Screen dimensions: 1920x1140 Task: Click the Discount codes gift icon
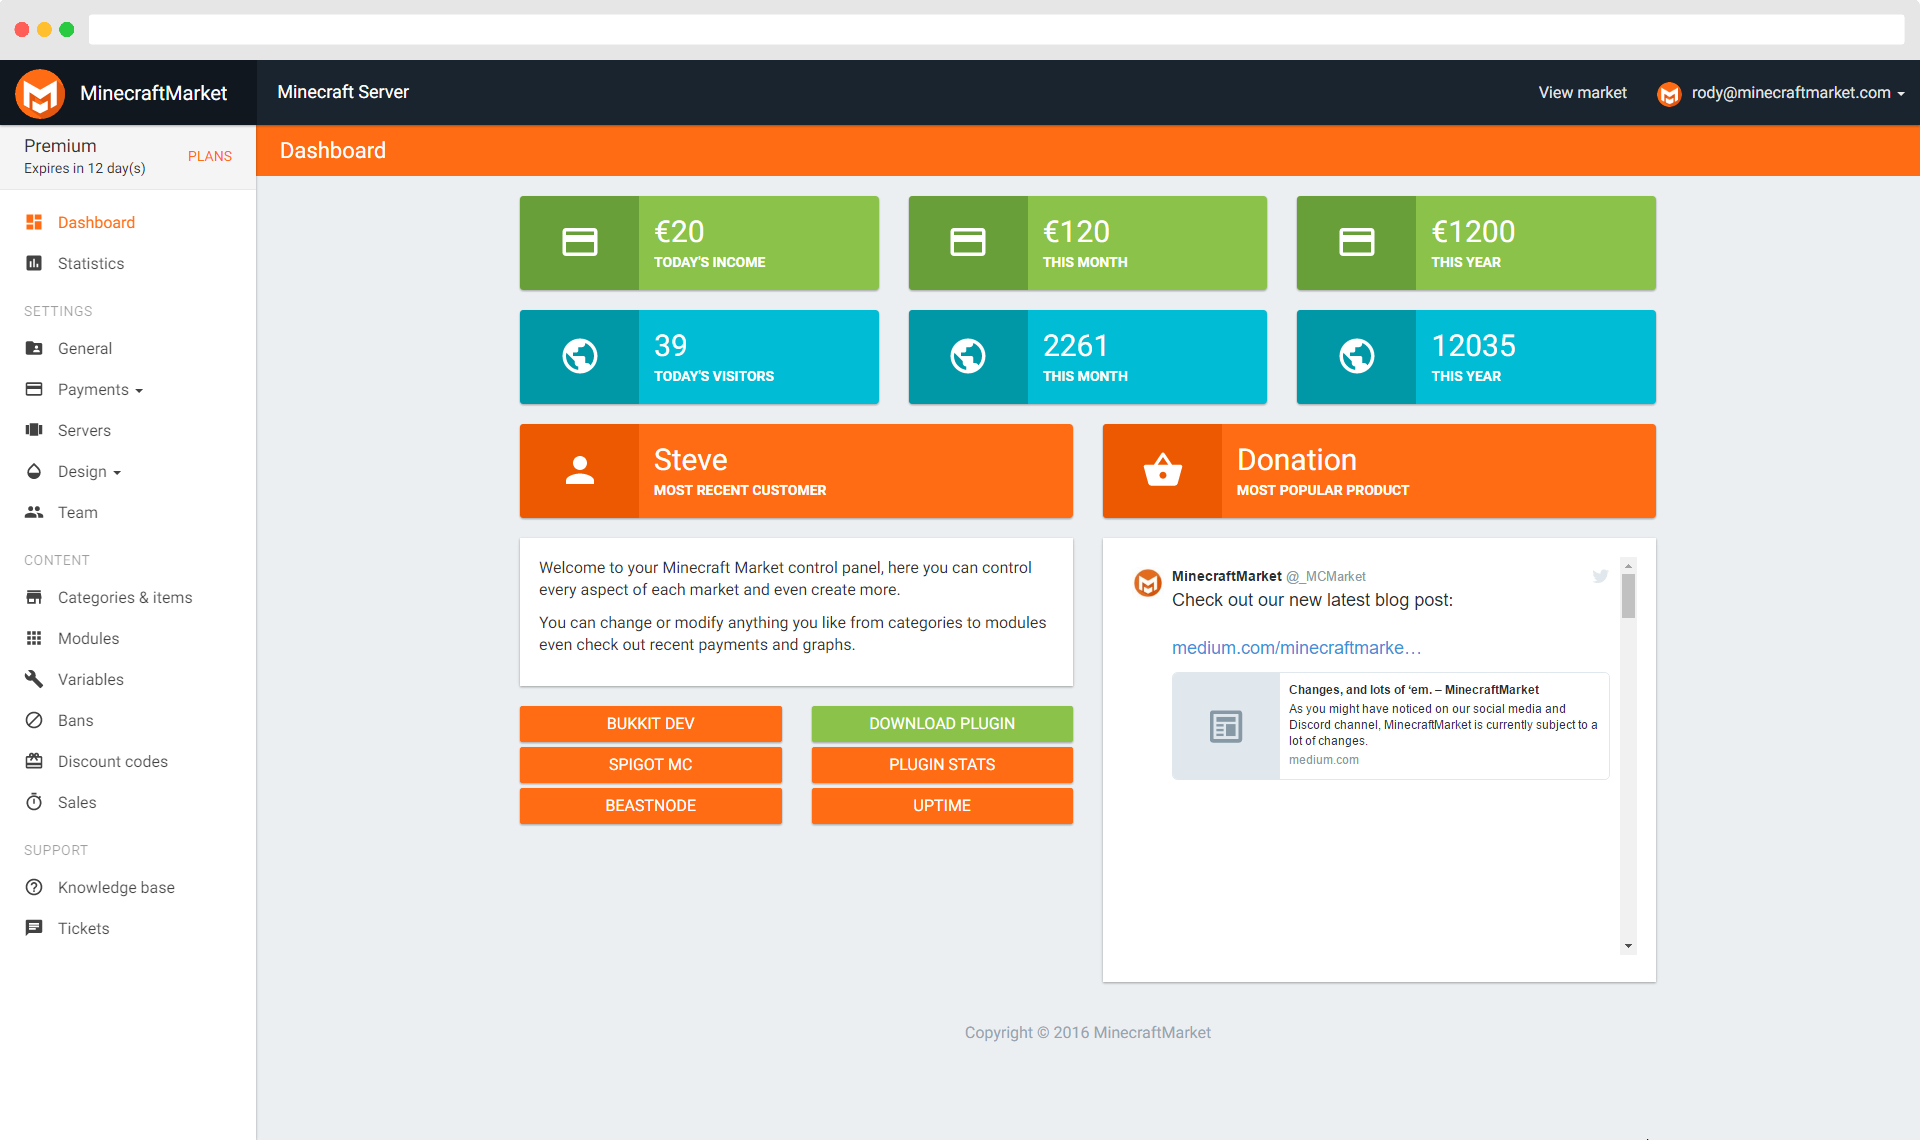tap(34, 761)
